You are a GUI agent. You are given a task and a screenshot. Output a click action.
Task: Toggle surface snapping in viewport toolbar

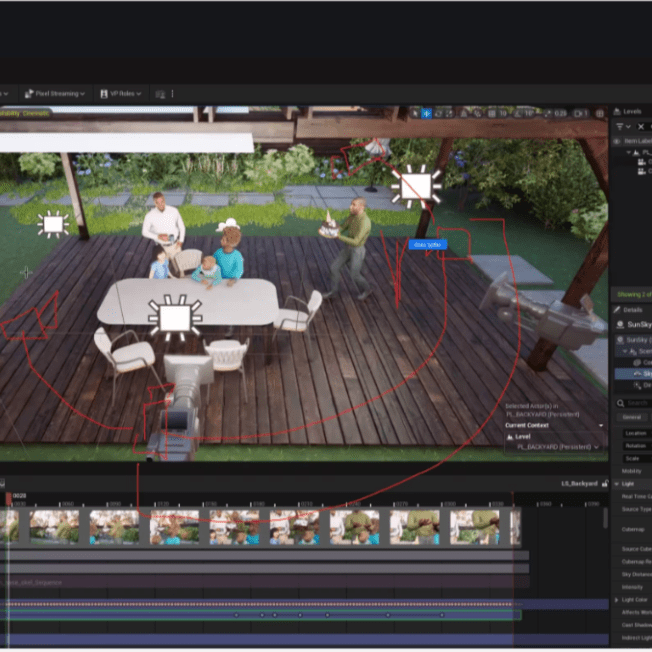click(x=464, y=113)
